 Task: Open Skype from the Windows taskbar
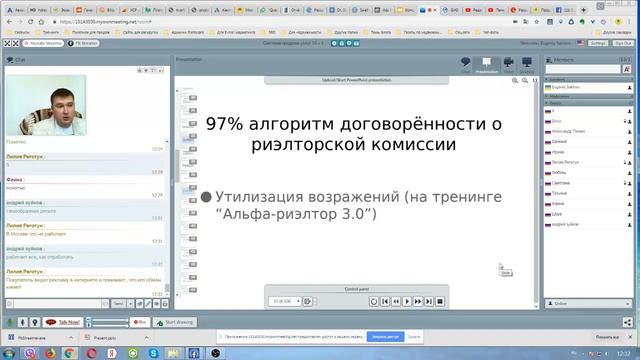[153, 353]
